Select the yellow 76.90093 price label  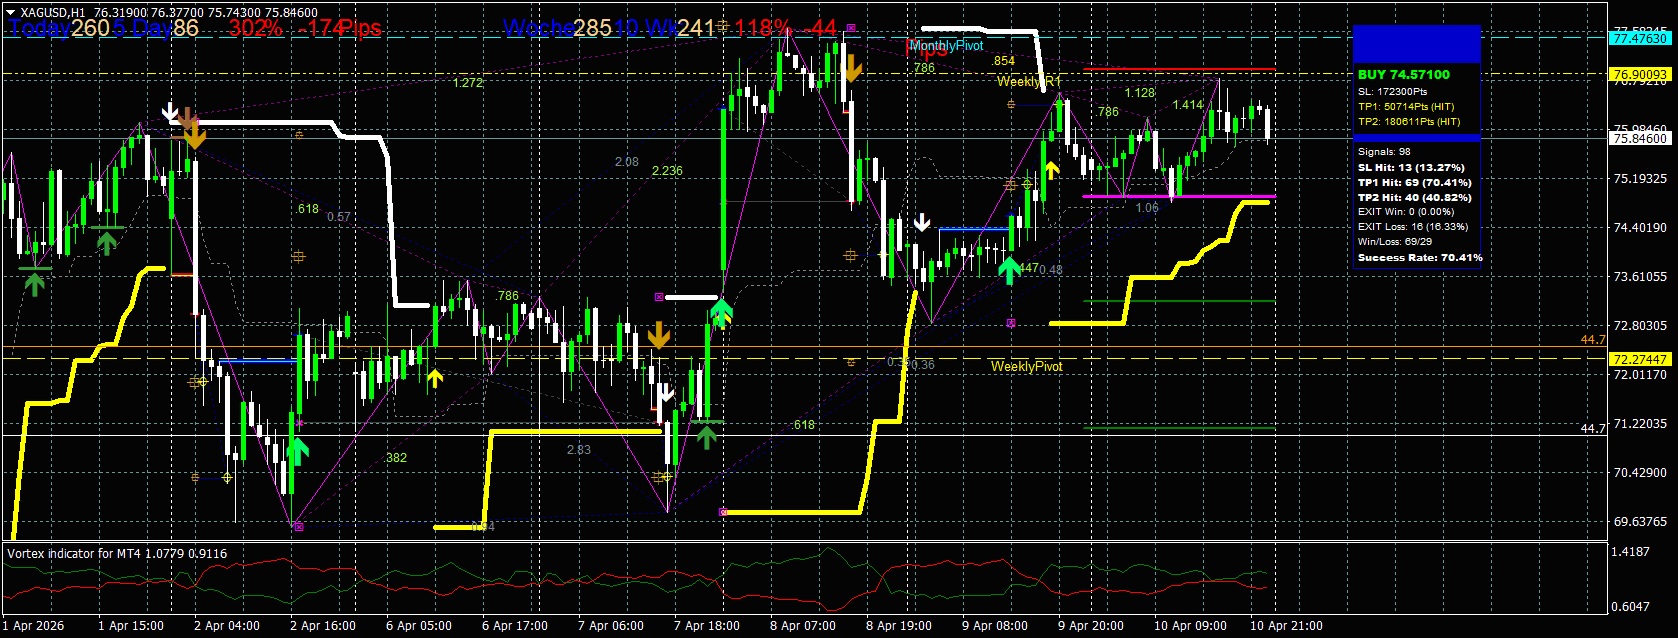(1640, 75)
